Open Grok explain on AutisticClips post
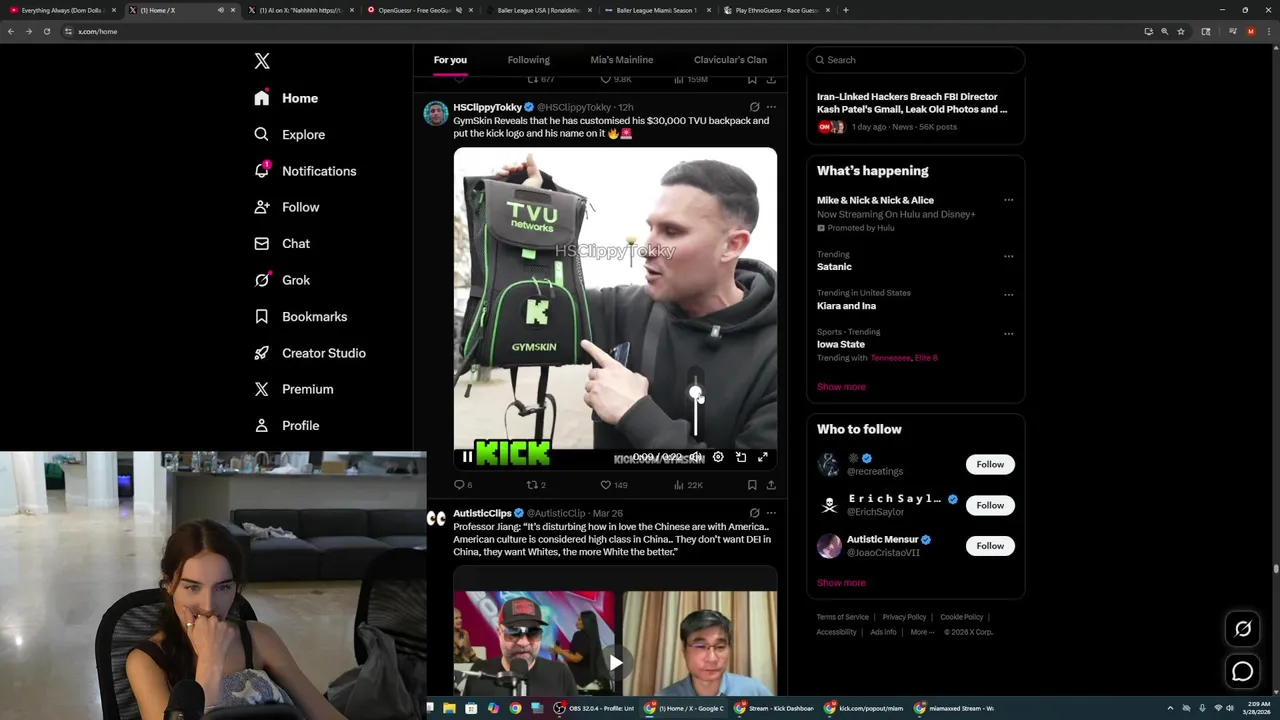1280x720 pixels. 754,513
